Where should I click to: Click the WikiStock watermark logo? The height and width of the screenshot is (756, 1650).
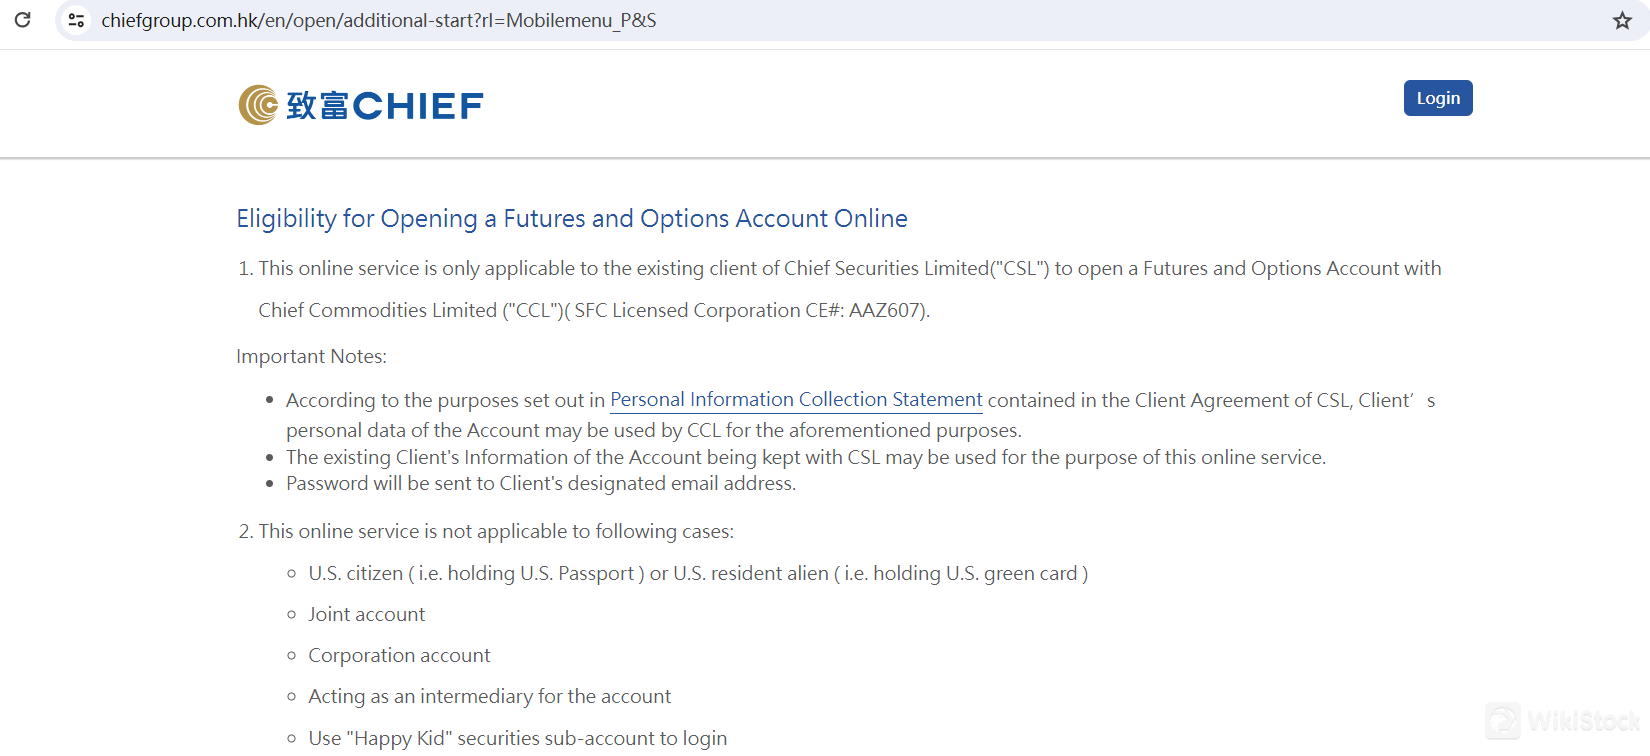coord(1501,721)
